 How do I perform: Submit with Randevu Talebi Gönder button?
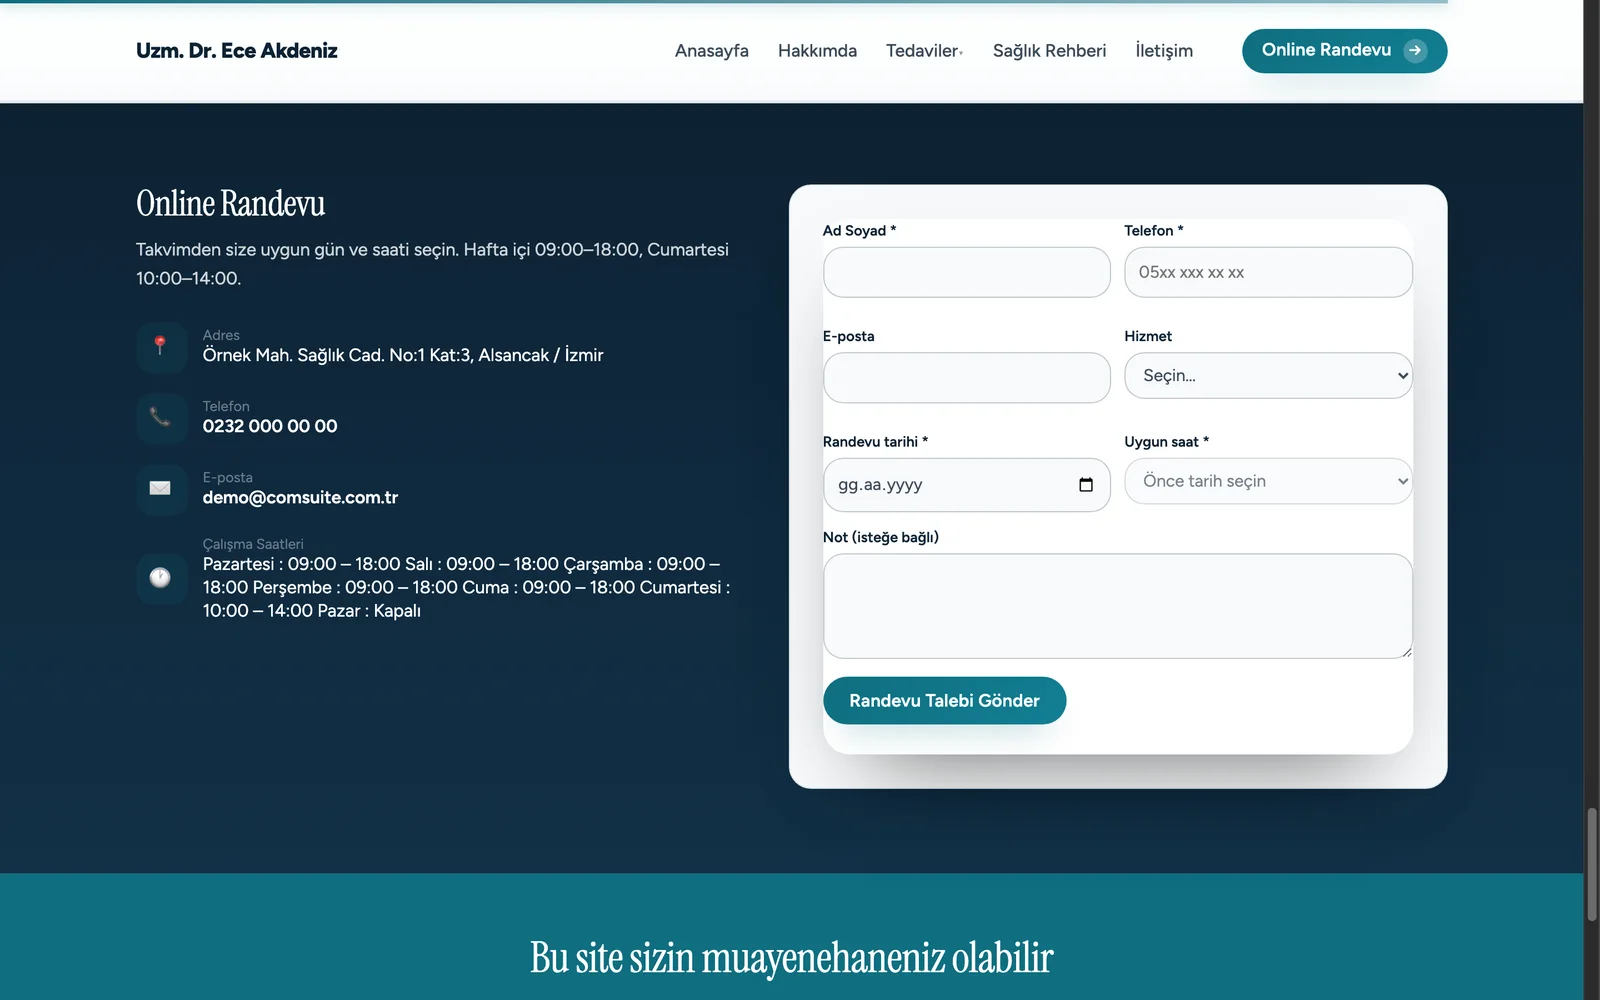click(944, 701)
